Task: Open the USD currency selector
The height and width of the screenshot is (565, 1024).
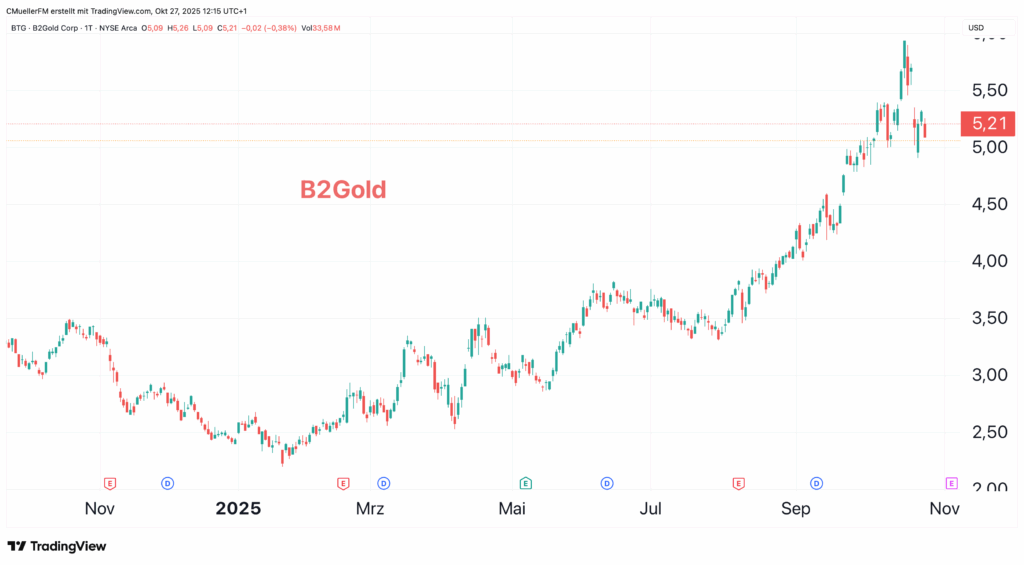Action: [975, 27]
